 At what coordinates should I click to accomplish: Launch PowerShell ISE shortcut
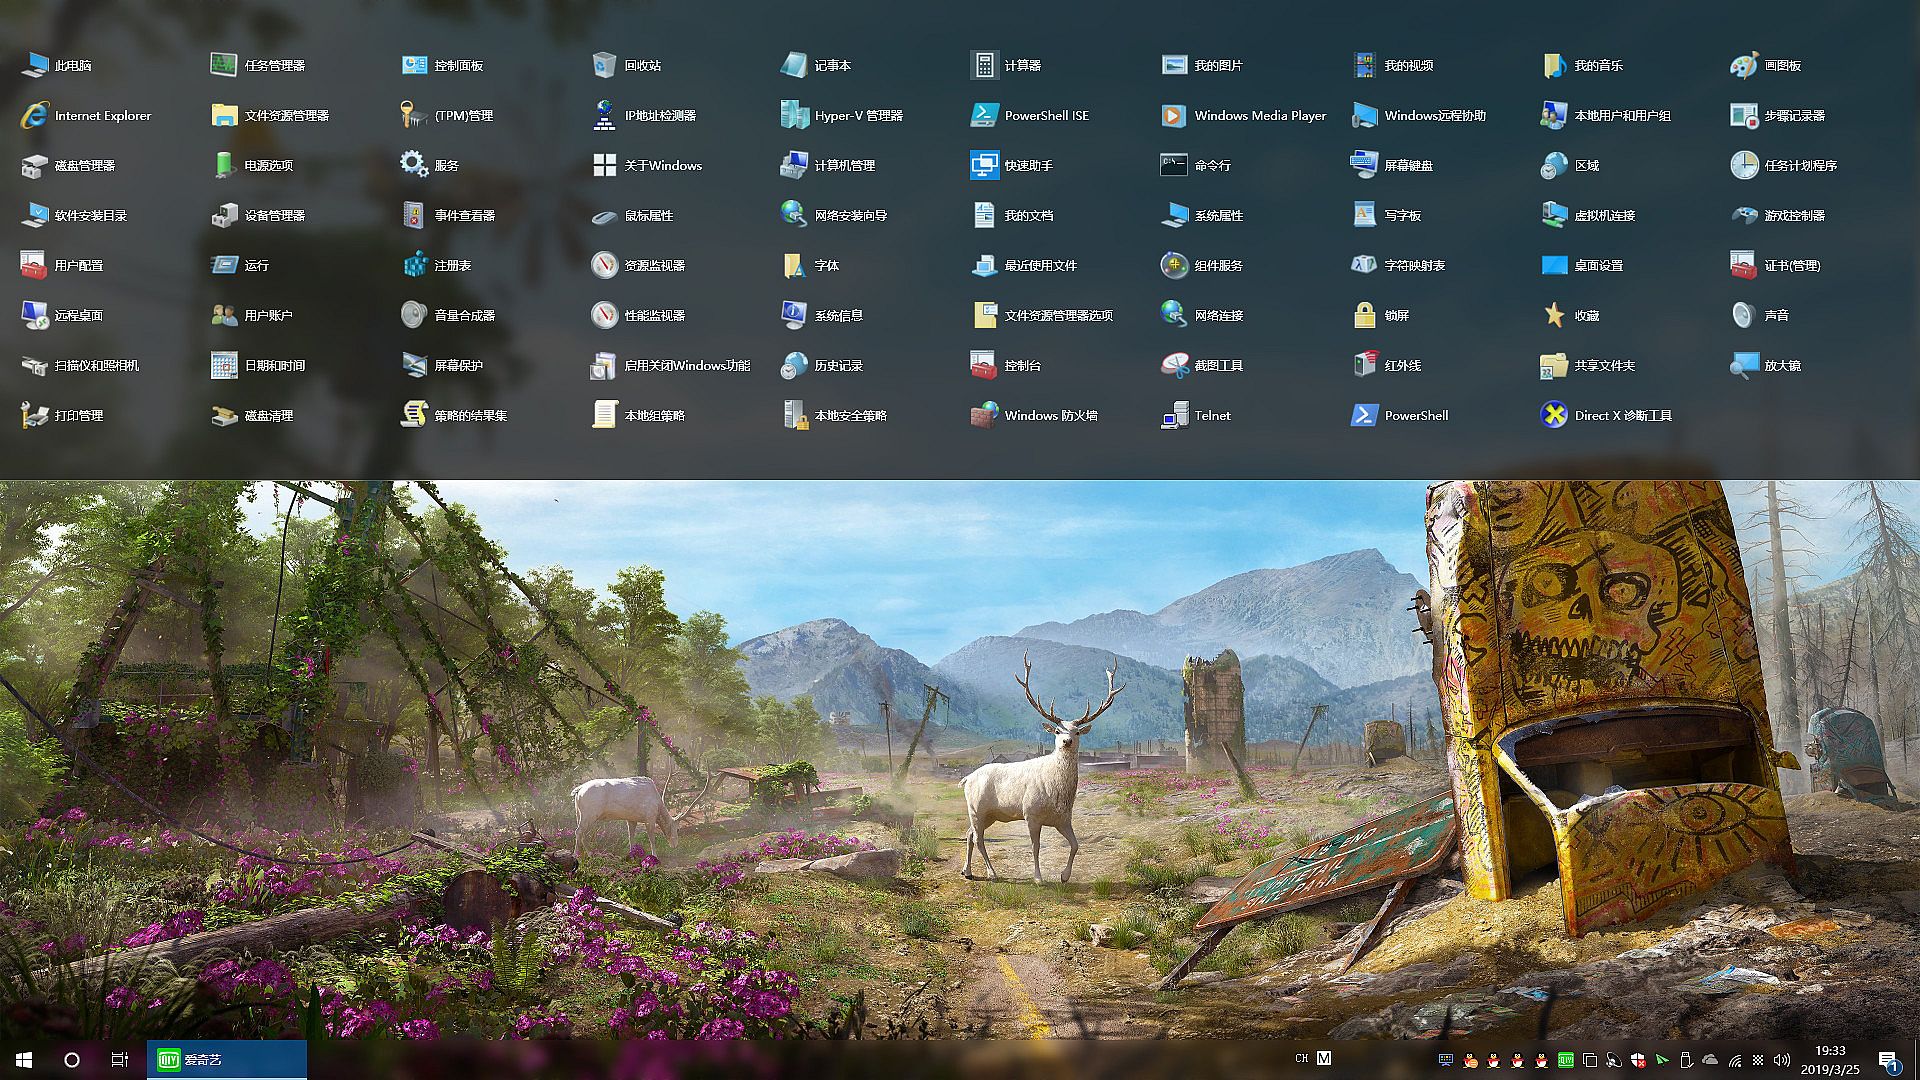(984, 115)
